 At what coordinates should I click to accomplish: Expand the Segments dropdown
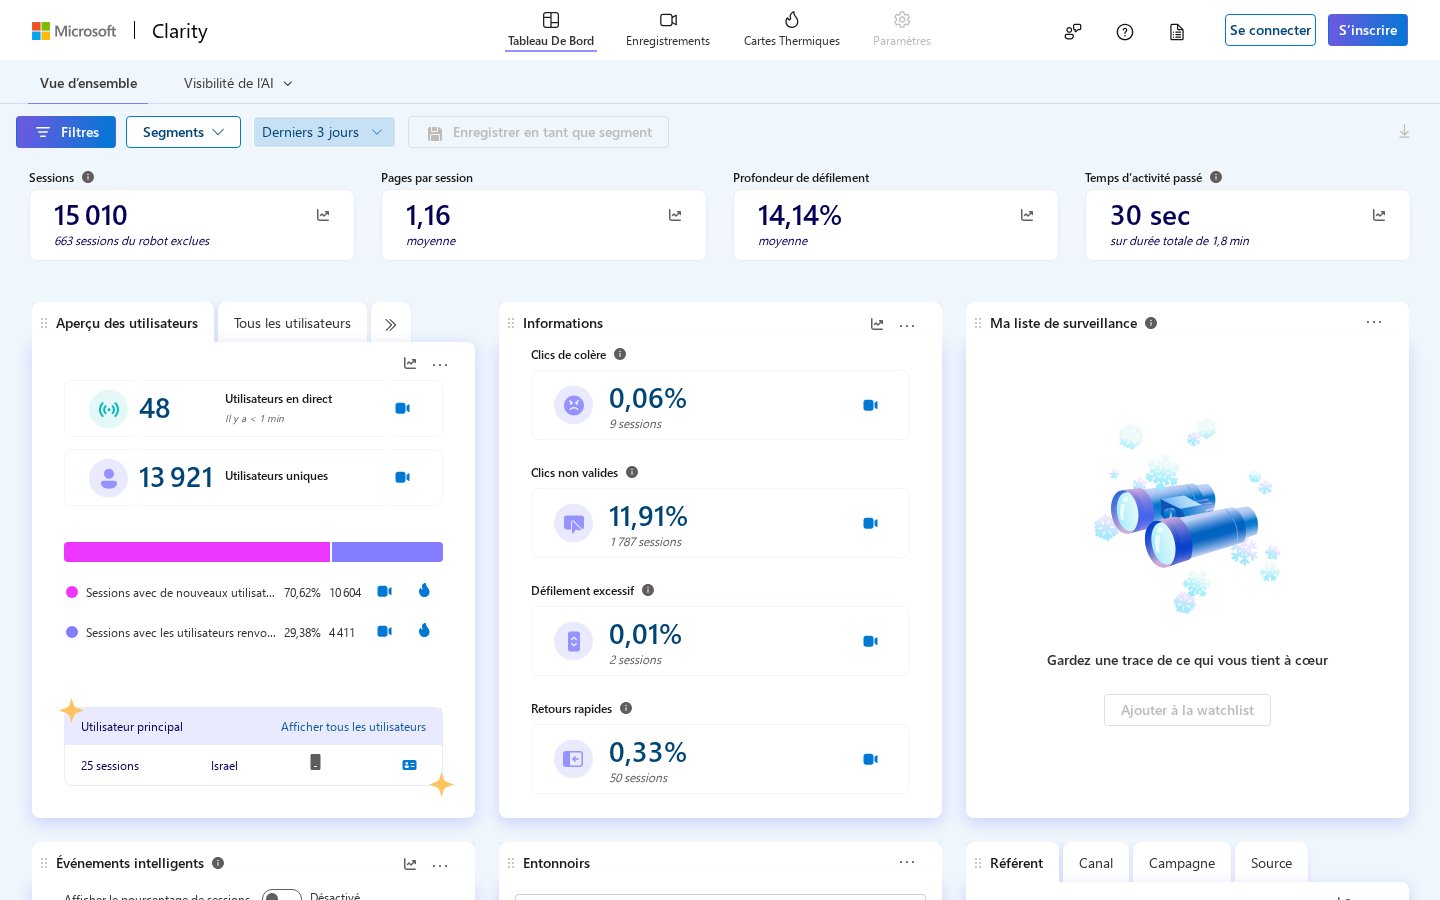point(183,132)
